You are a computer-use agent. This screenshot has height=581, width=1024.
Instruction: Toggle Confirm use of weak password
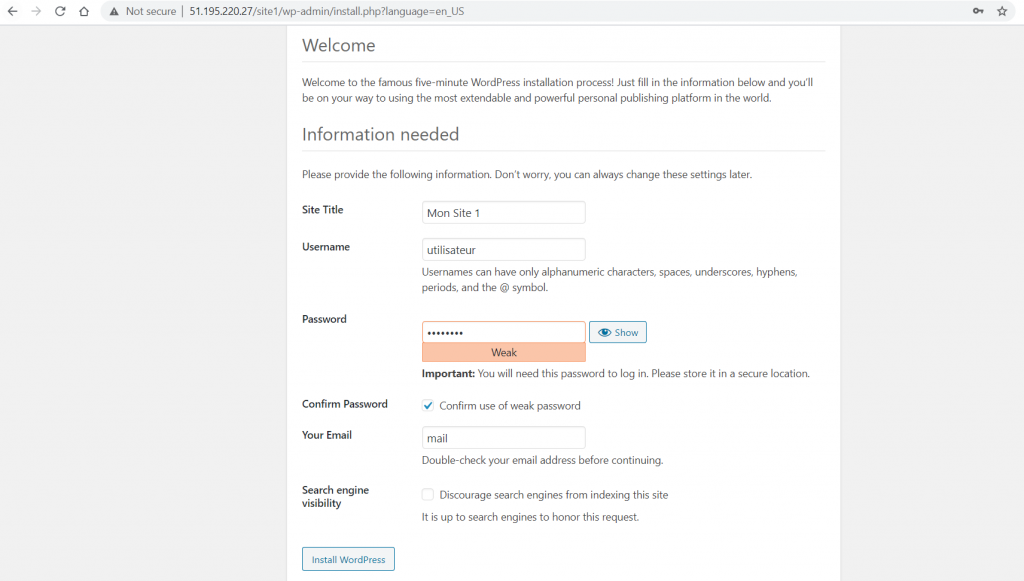pos(428,405)
